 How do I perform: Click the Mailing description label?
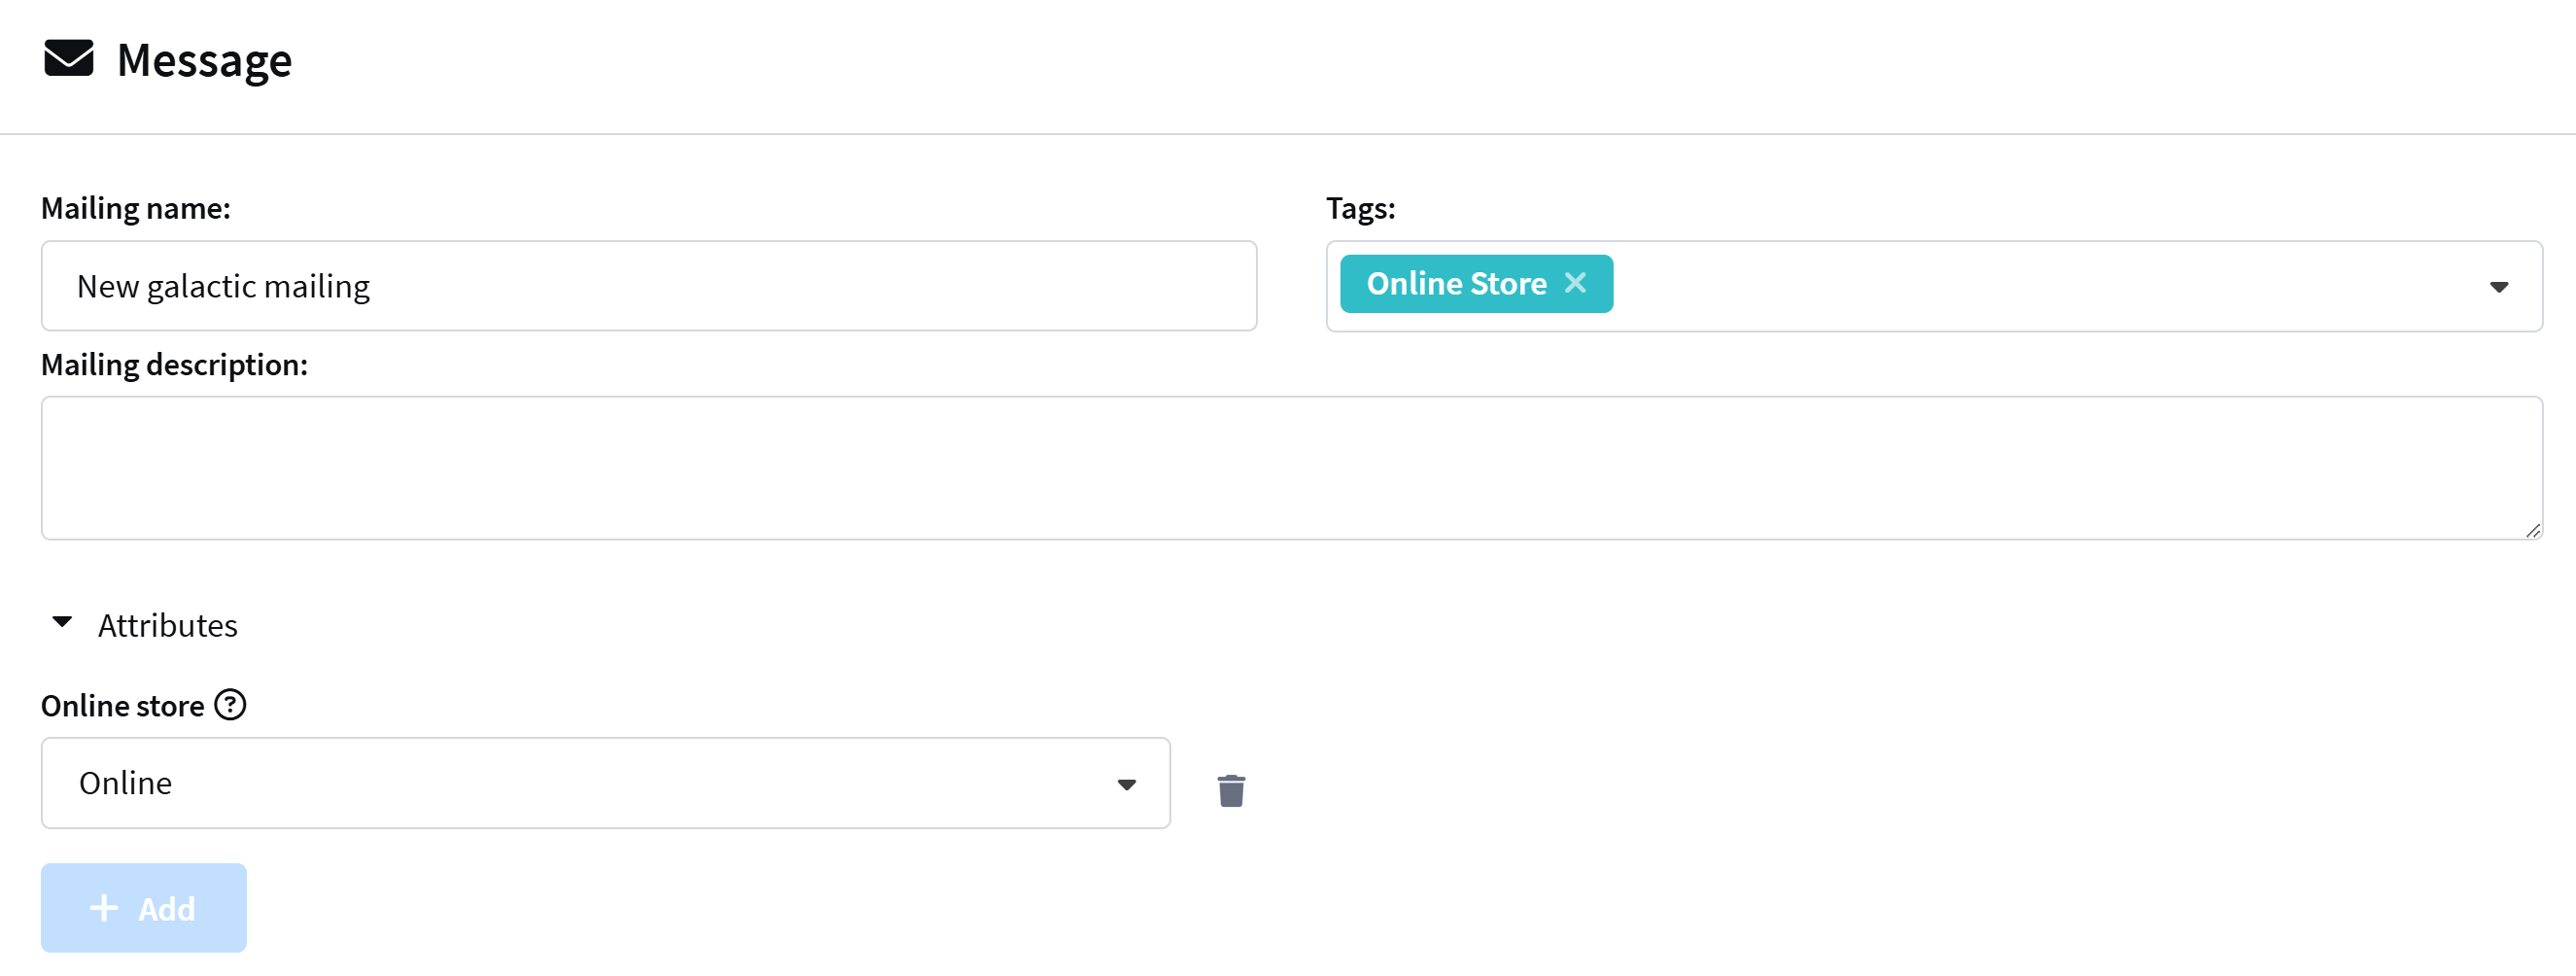(x=174, y=365)
